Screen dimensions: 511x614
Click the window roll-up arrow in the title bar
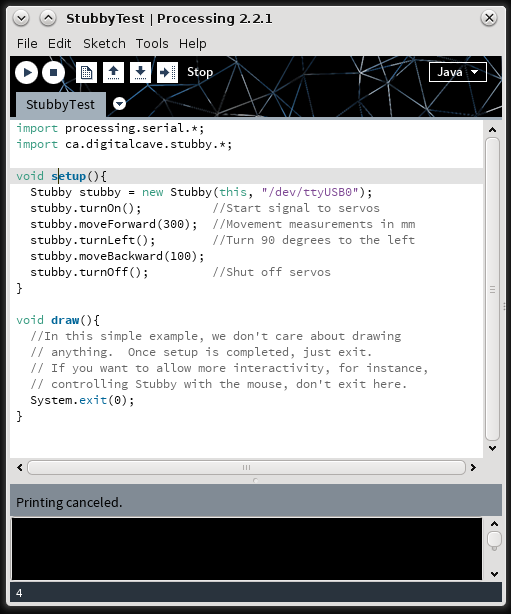[x=48, y=18]
